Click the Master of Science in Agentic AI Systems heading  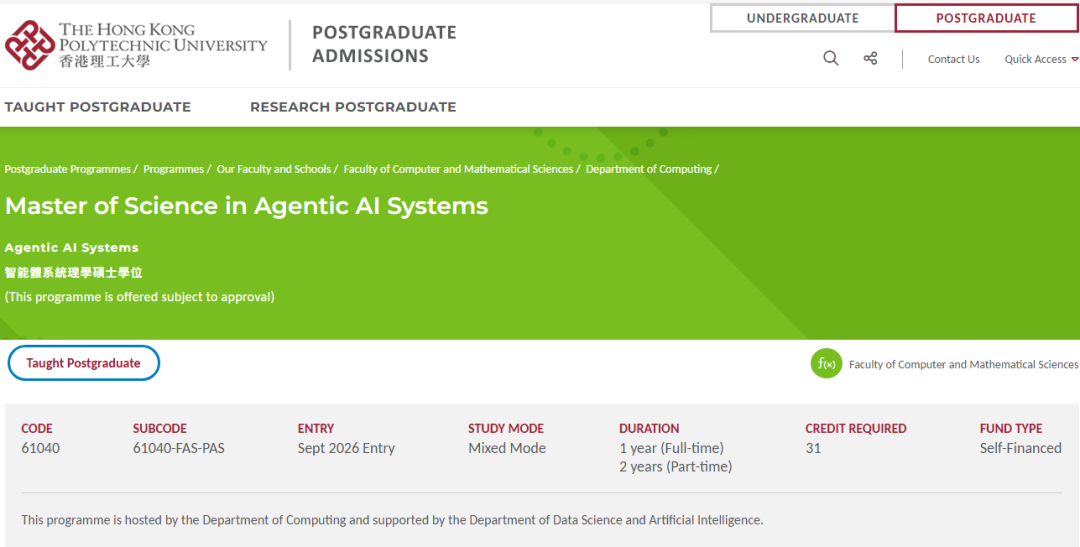[x=247, y=207]
